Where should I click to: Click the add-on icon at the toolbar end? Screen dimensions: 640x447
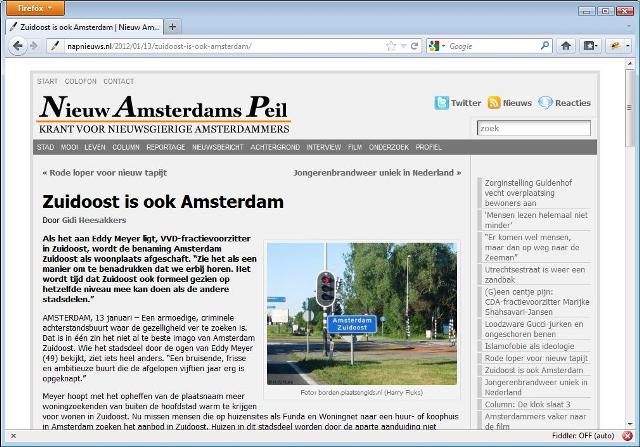click(x=616, y=46)
